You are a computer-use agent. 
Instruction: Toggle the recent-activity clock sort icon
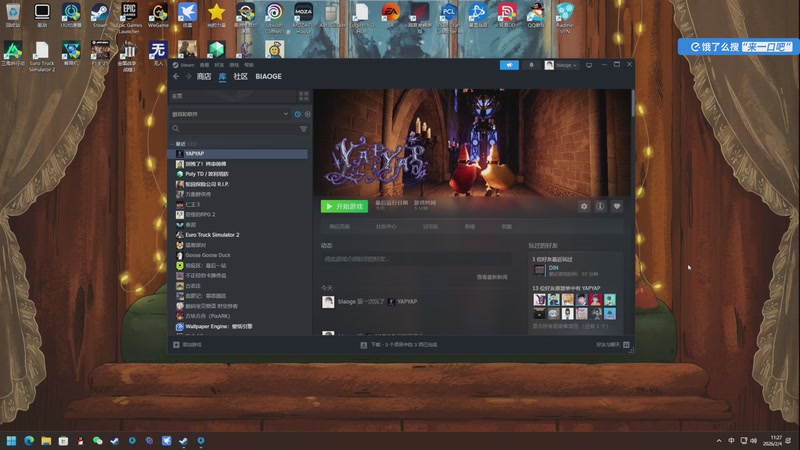[297, 114]
